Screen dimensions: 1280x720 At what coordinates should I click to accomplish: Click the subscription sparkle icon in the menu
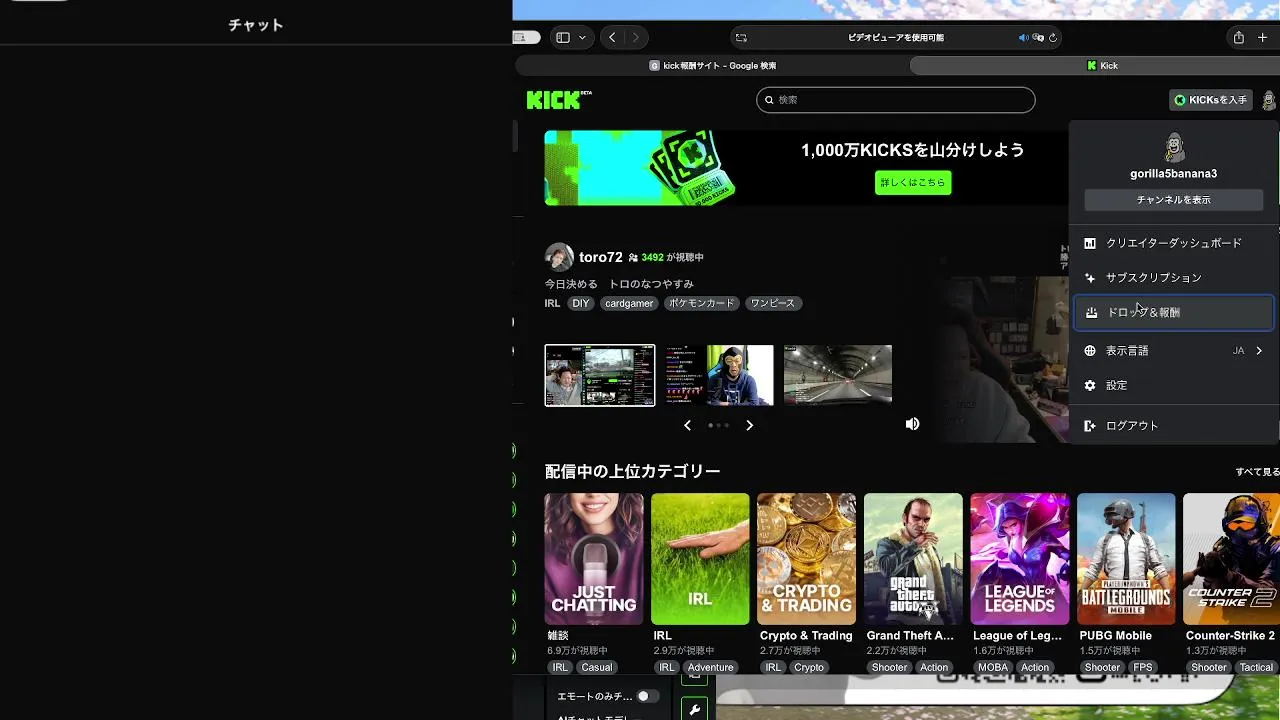1090,278
